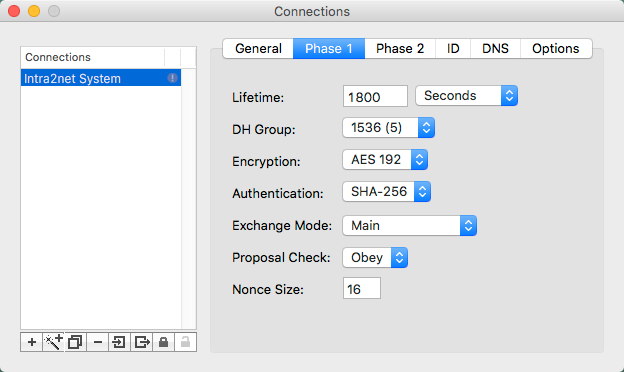Click the greyed unlock icon
This screenshot has width=624, height=372.
(x=185, y=342)
